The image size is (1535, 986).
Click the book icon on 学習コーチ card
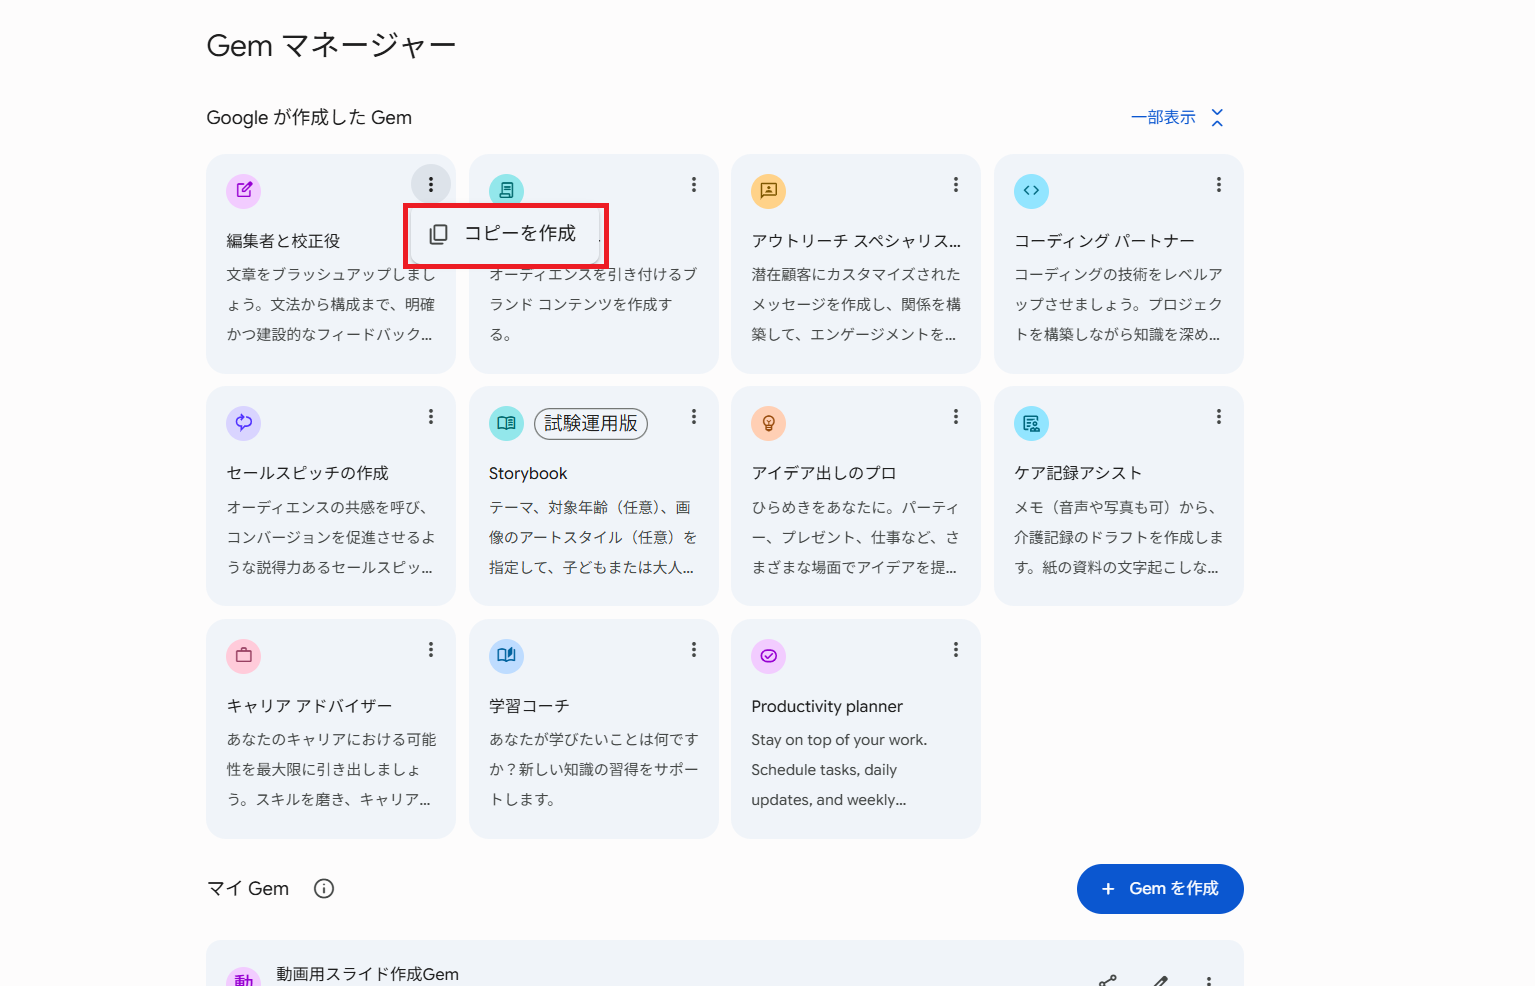pos(506,656)
